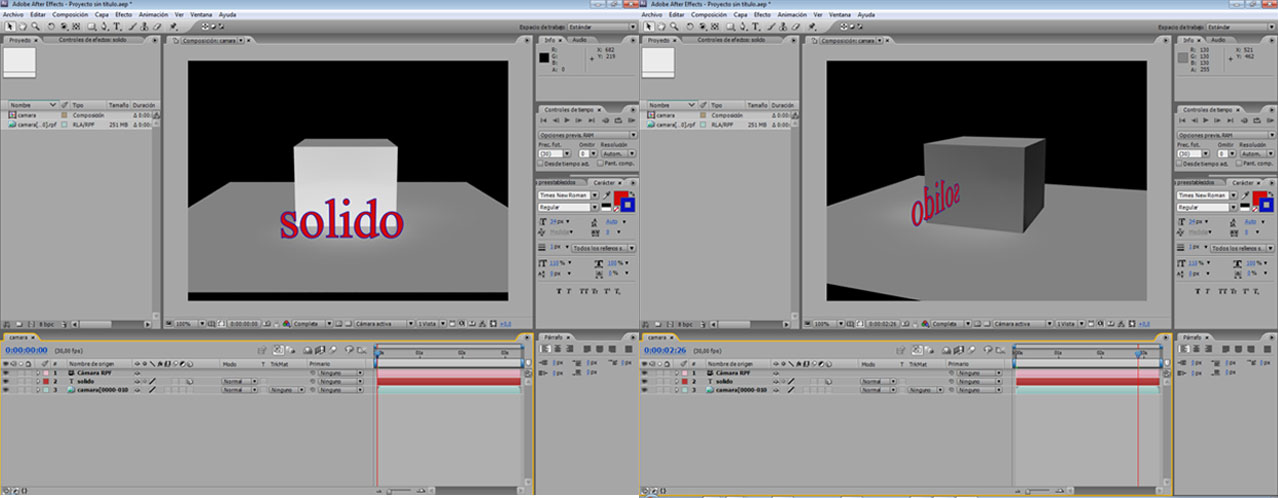
Task: Open Archivo menu in right window
Action: (x=652, y=16)
